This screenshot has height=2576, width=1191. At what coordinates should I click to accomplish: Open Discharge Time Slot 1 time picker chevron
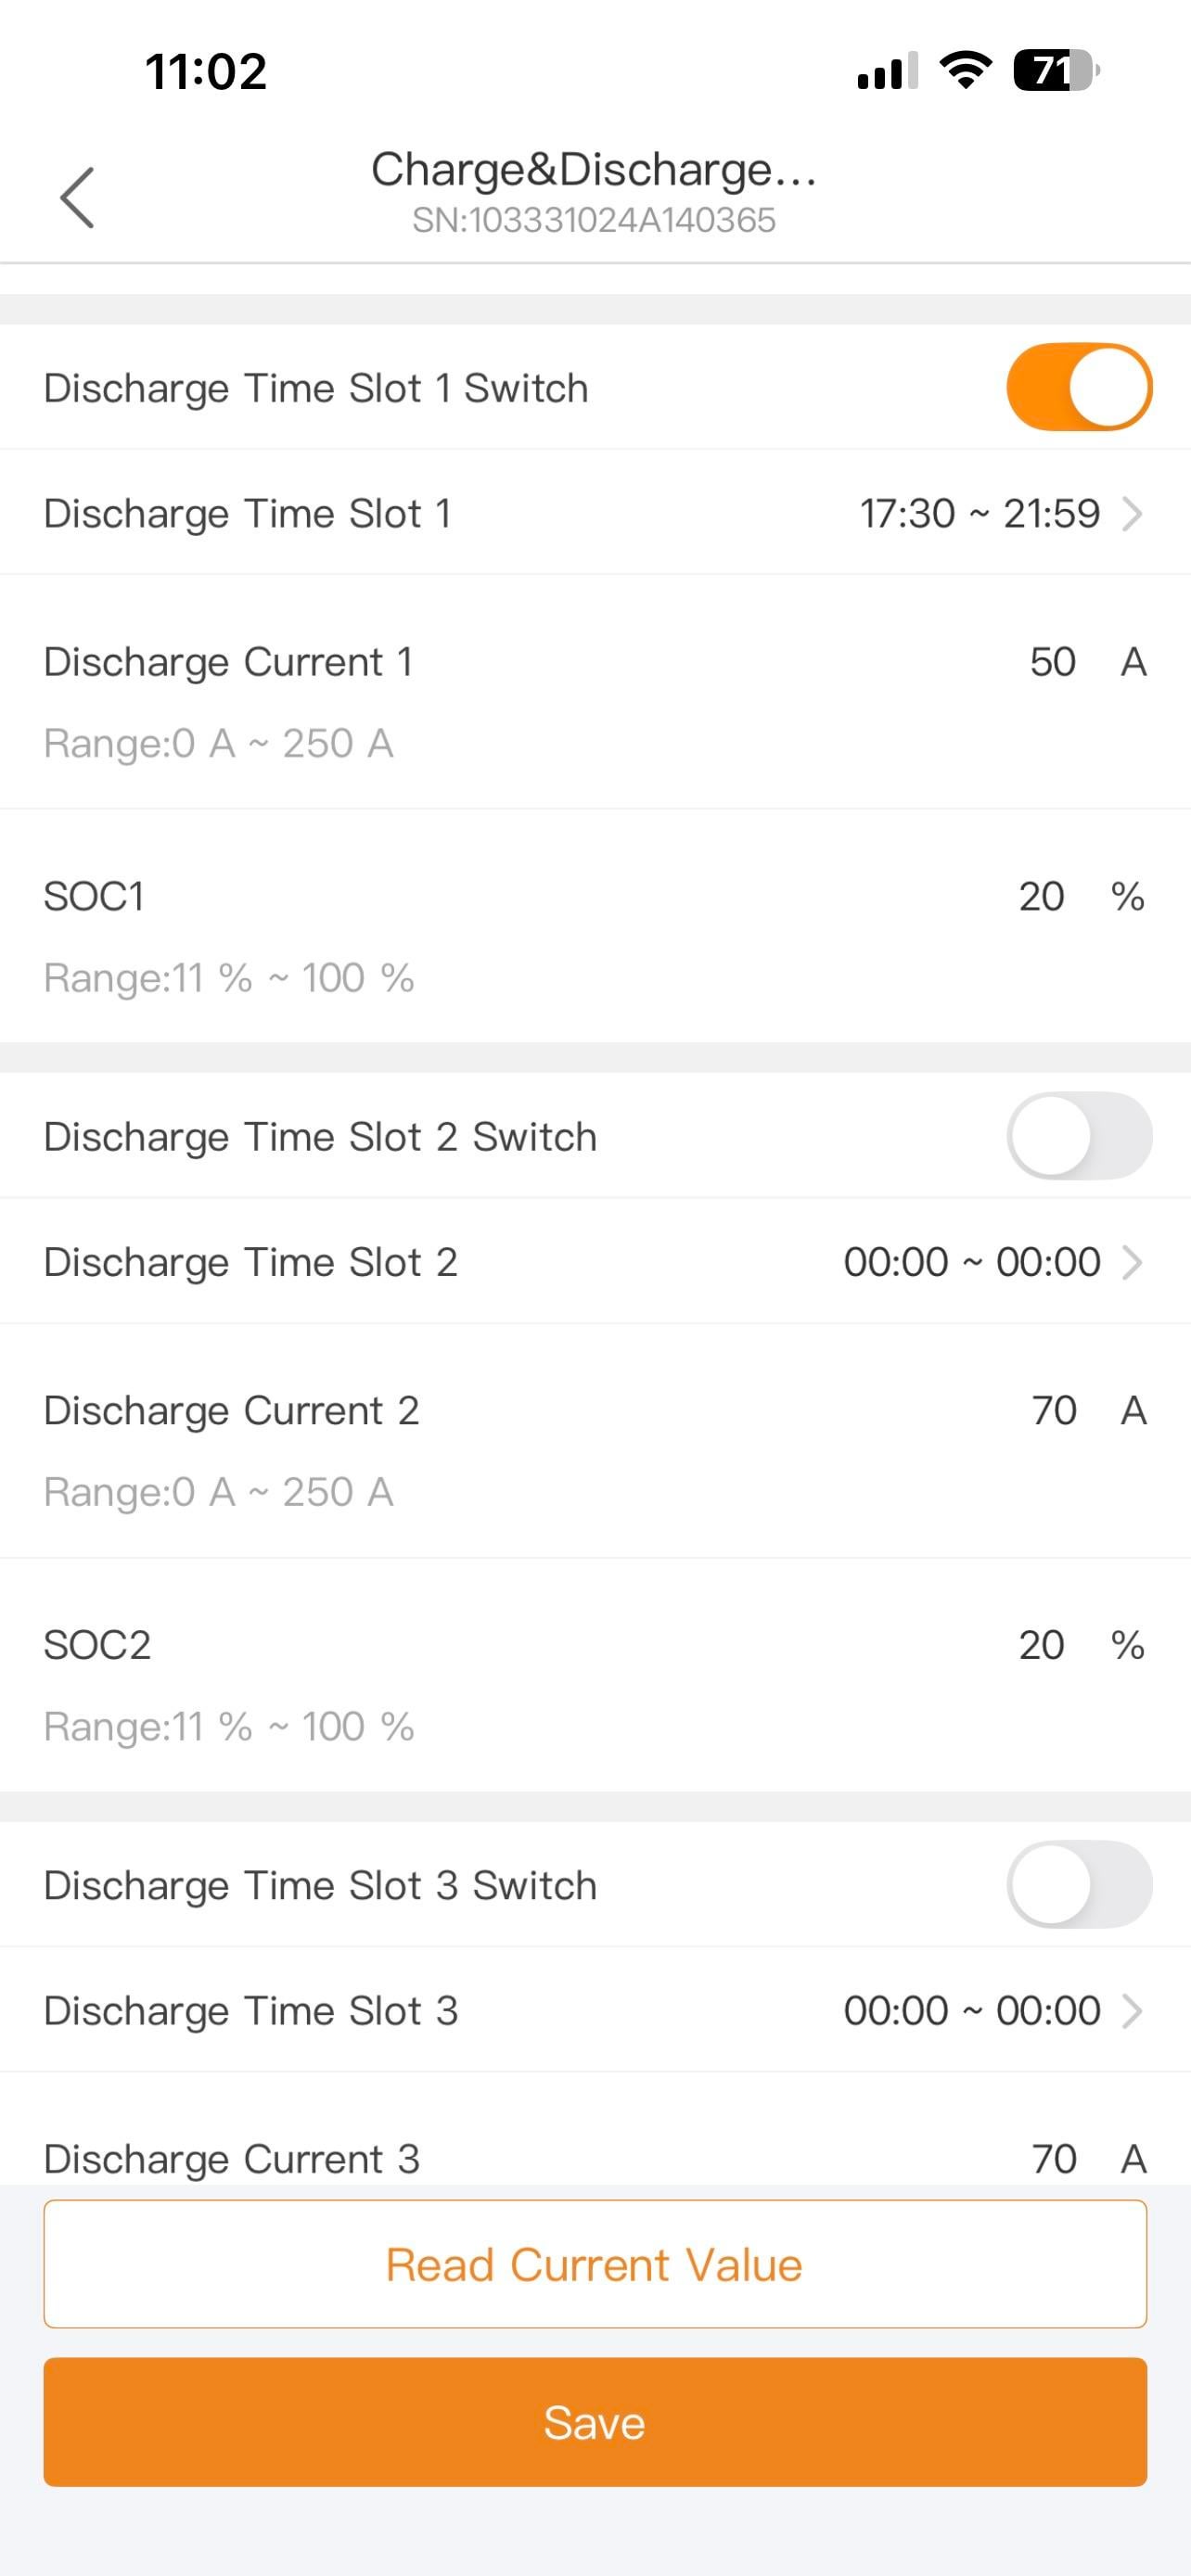[x=1132, y=514]
